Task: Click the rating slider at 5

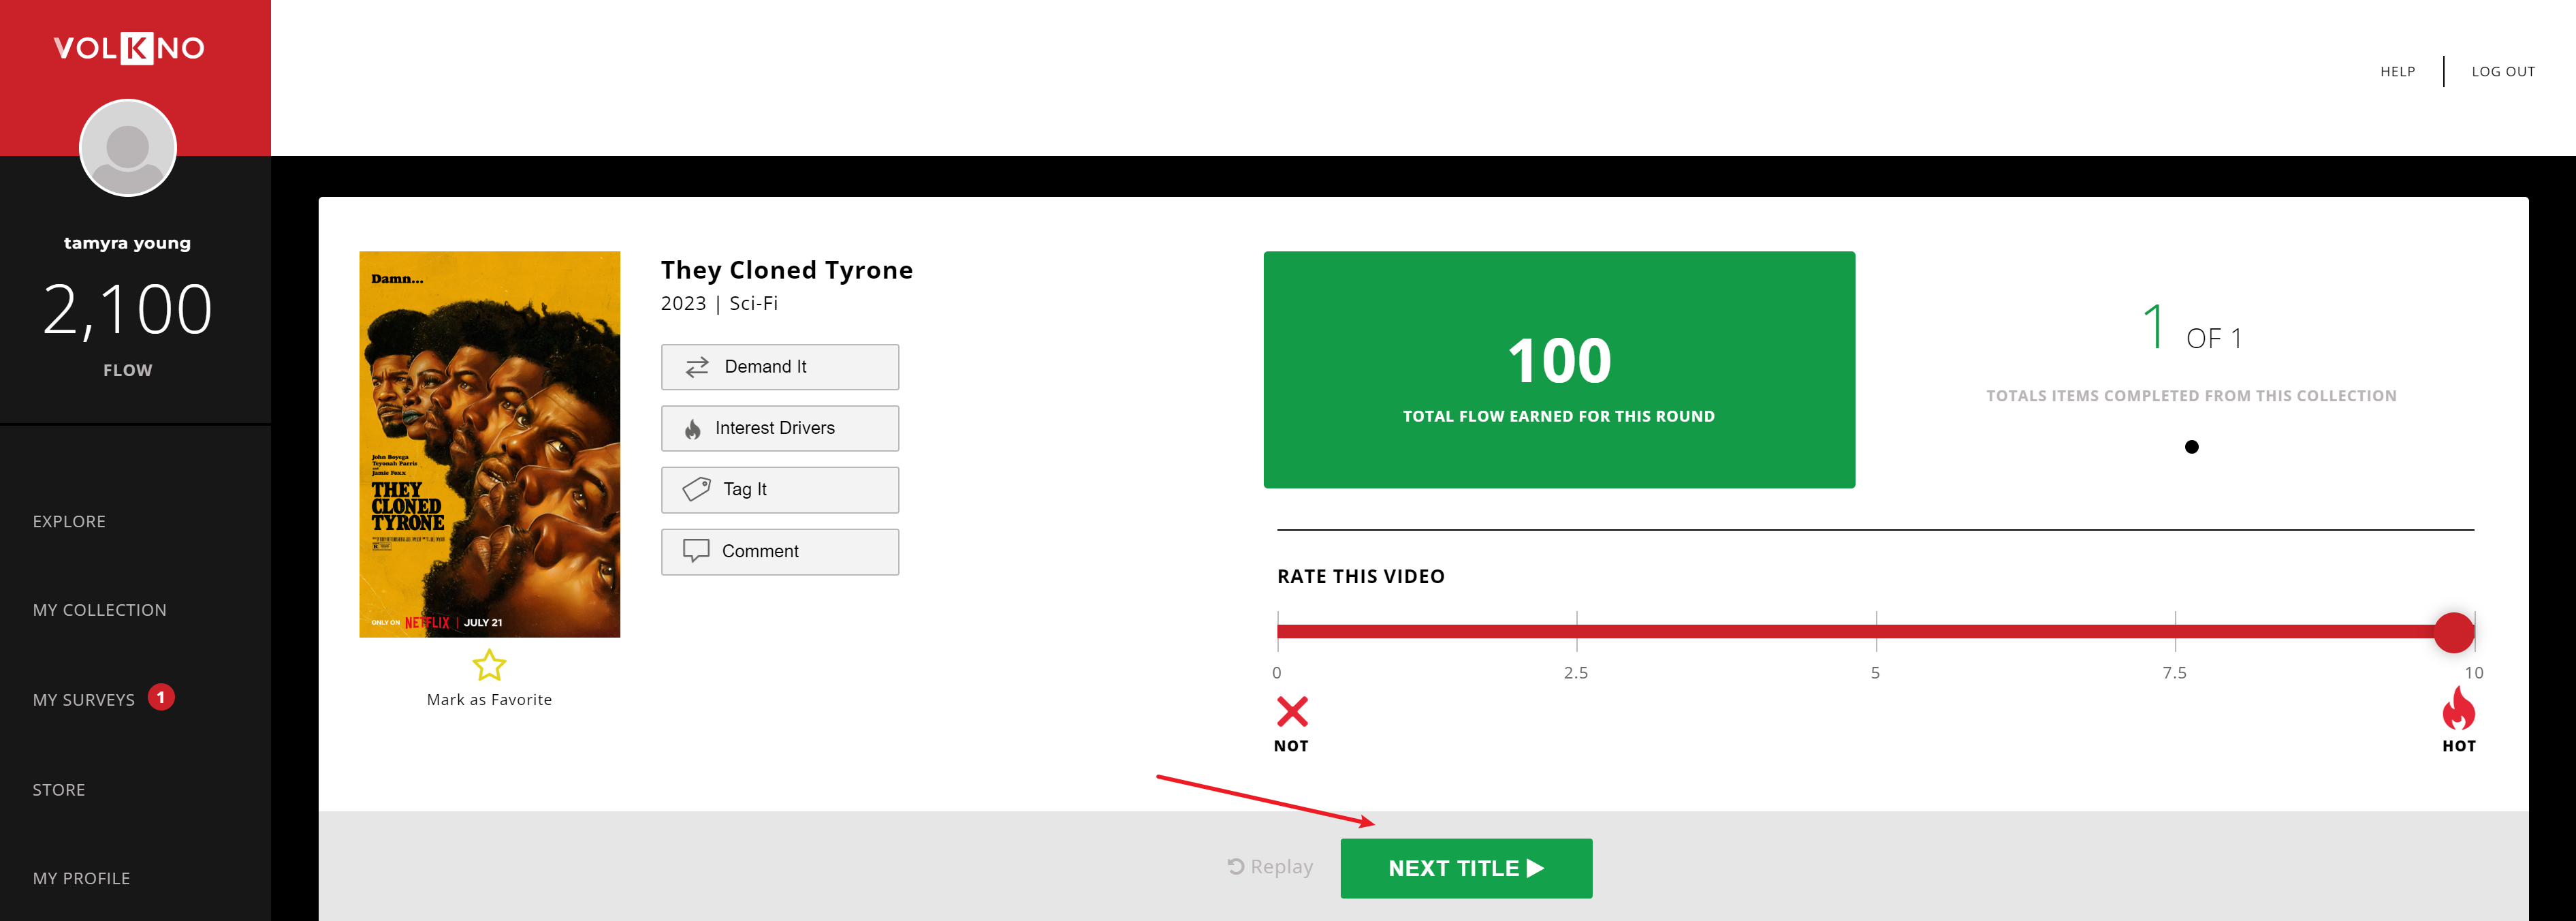Action: pos(1876,631)
